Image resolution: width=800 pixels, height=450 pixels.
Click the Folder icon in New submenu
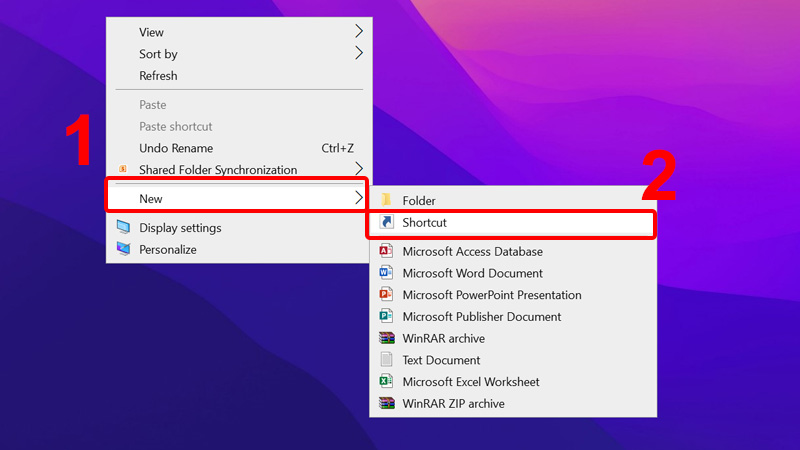point(386,201)
